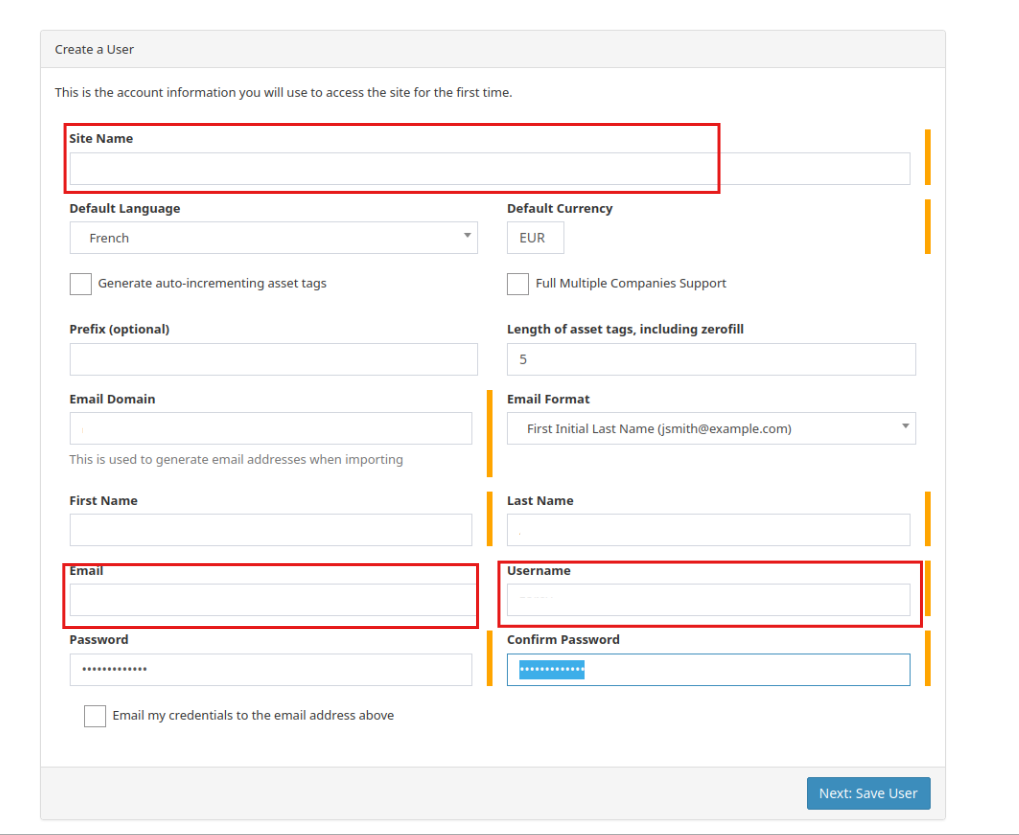Click the Default Currency field showing EUR

[535, 238]
